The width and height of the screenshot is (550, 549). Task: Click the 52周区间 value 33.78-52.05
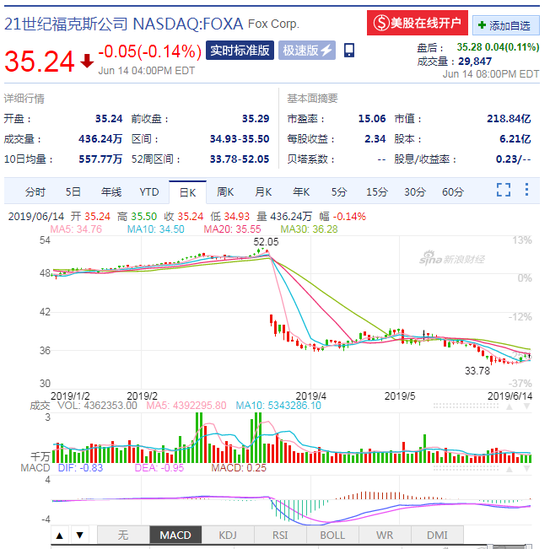[239, 159]
